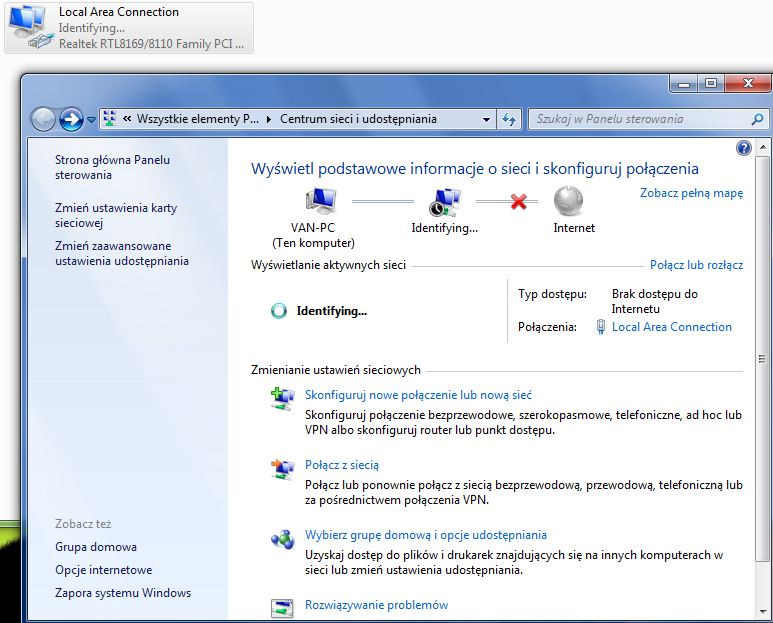Screen dimensions: 773x623
Task: Expand the breadcrumb arrow after Wszystkie elementy
Action: point(269,119)
